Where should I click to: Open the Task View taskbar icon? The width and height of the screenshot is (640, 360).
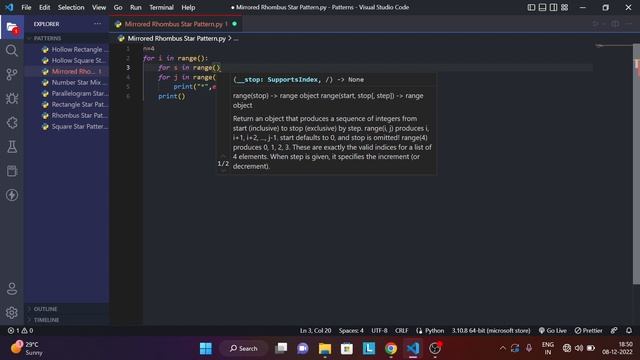[281, 348]
